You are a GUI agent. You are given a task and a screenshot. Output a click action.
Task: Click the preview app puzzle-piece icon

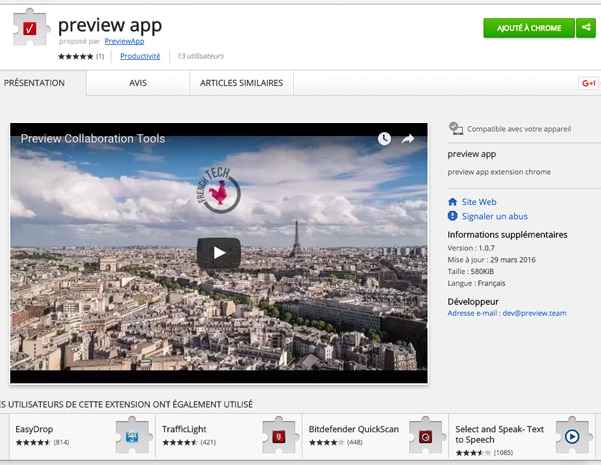click(x=31, y=28)
